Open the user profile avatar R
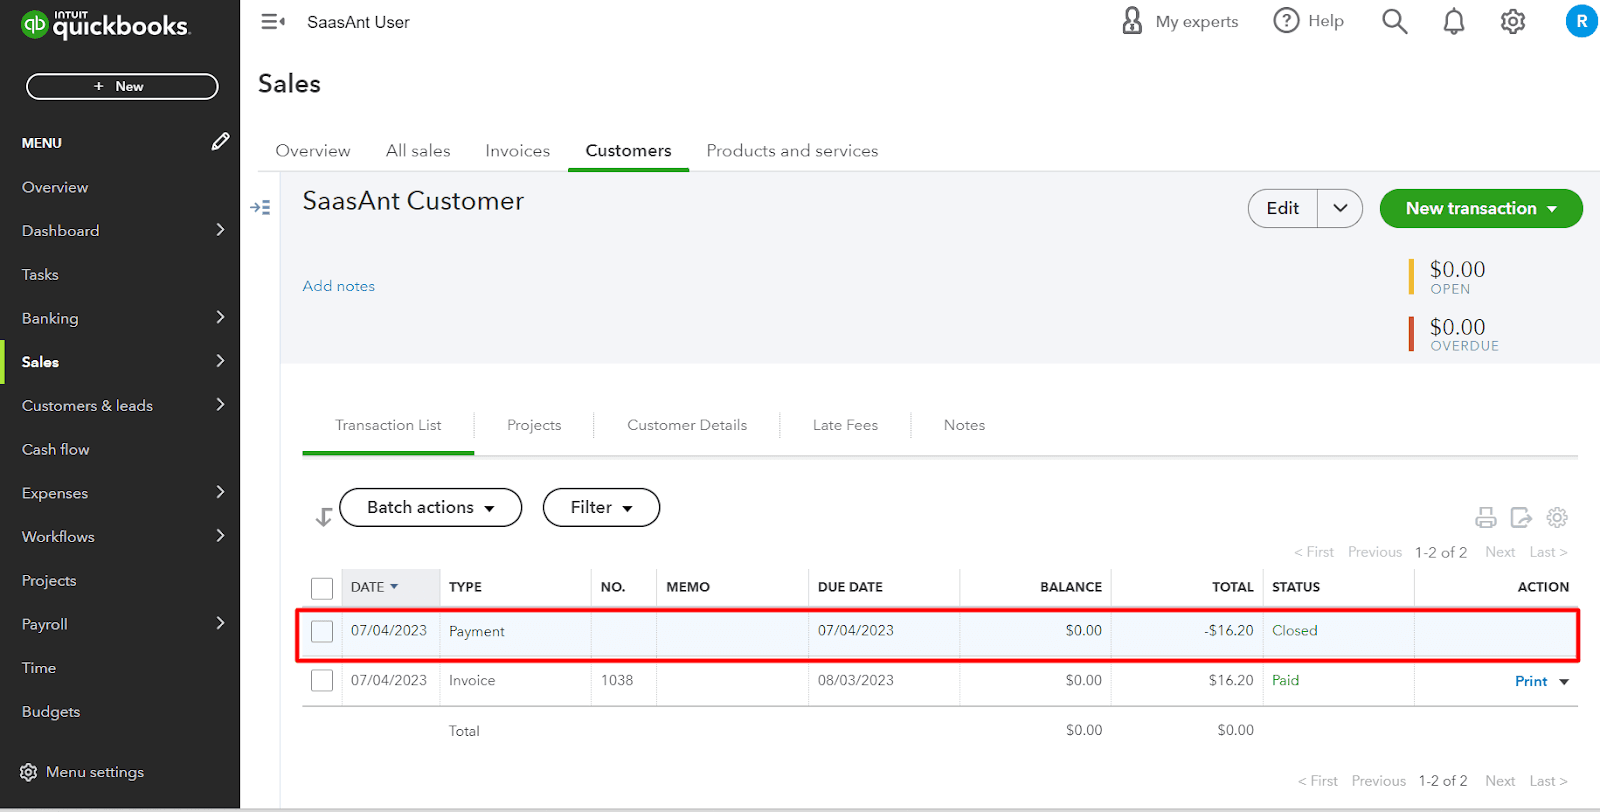The image size is (1600, 812). [x=1582, y=21]
